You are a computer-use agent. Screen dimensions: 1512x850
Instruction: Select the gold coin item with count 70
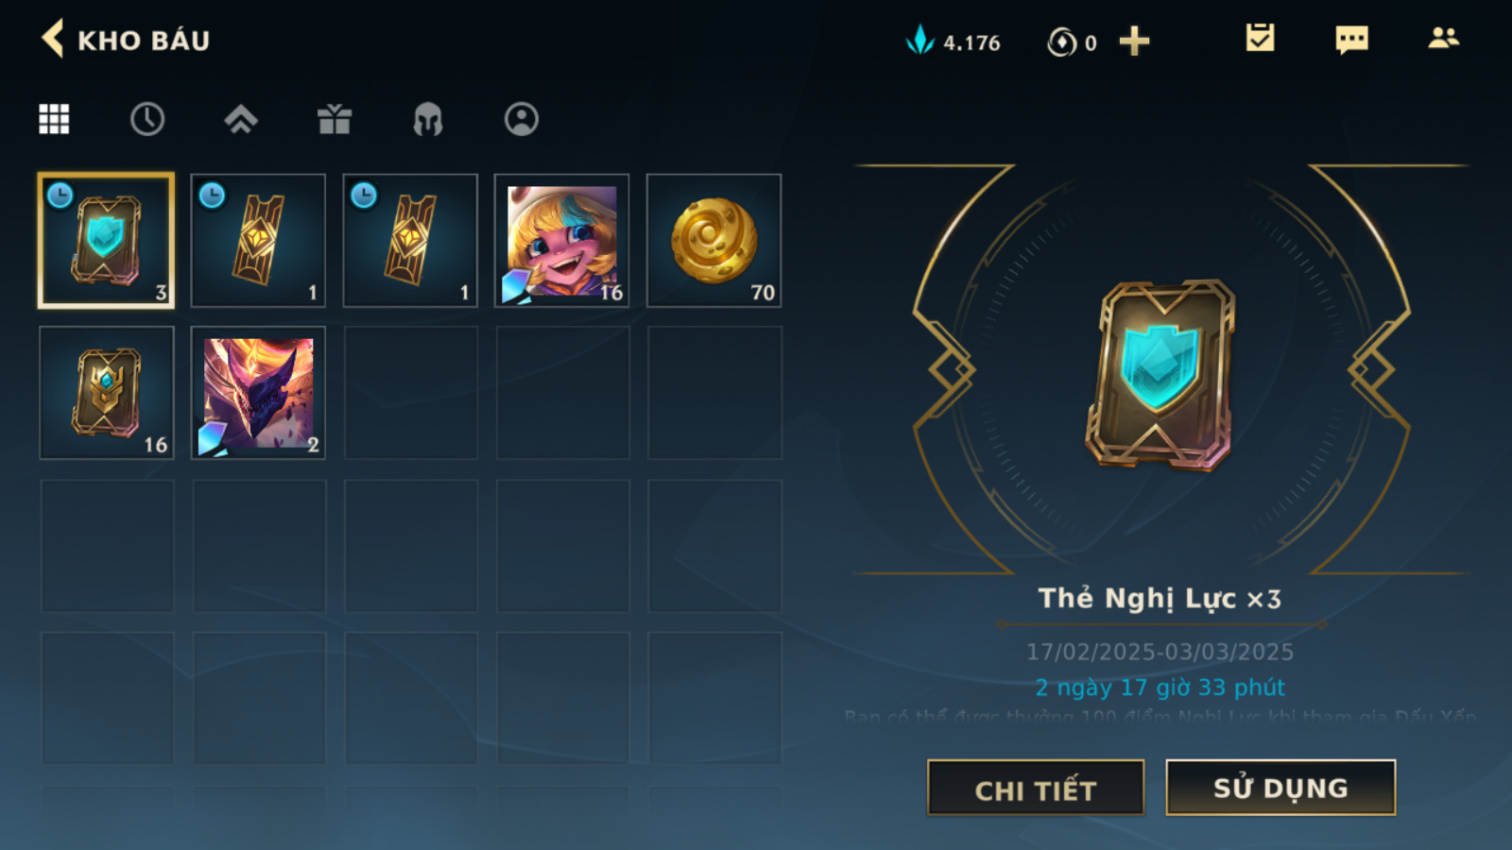pos(714,240)
